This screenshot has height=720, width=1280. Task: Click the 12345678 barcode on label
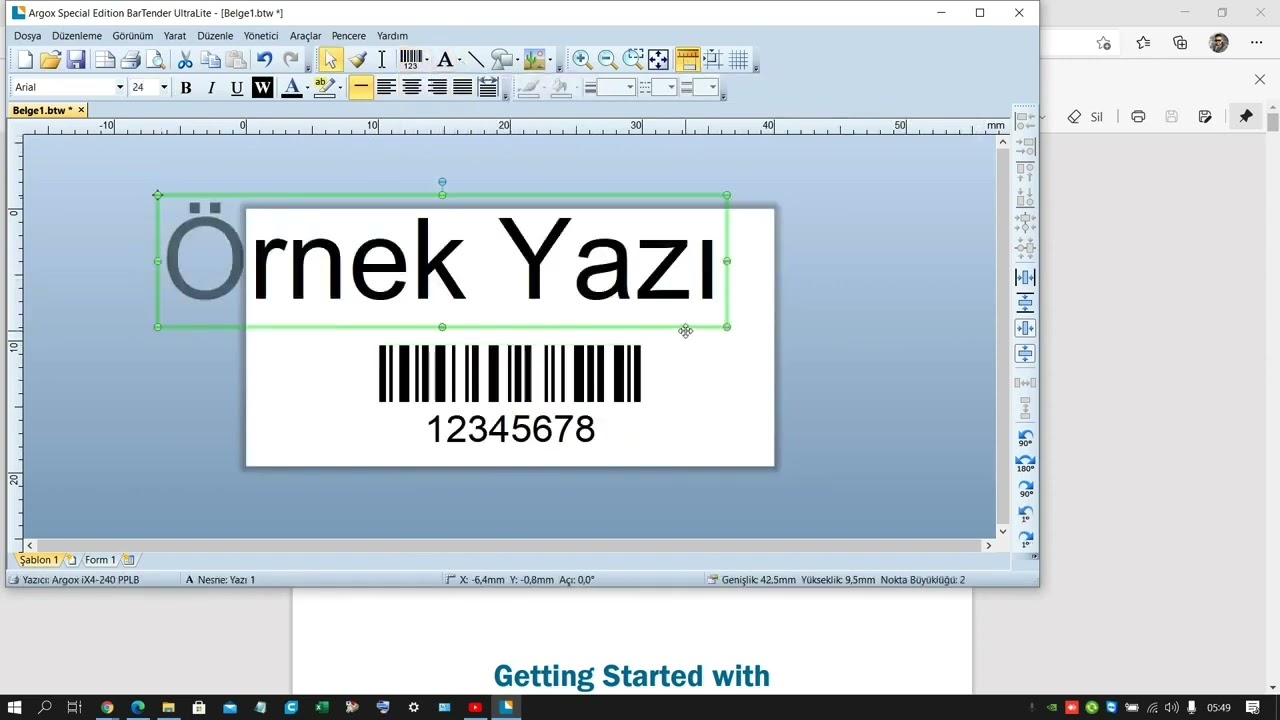click(510, 394)
